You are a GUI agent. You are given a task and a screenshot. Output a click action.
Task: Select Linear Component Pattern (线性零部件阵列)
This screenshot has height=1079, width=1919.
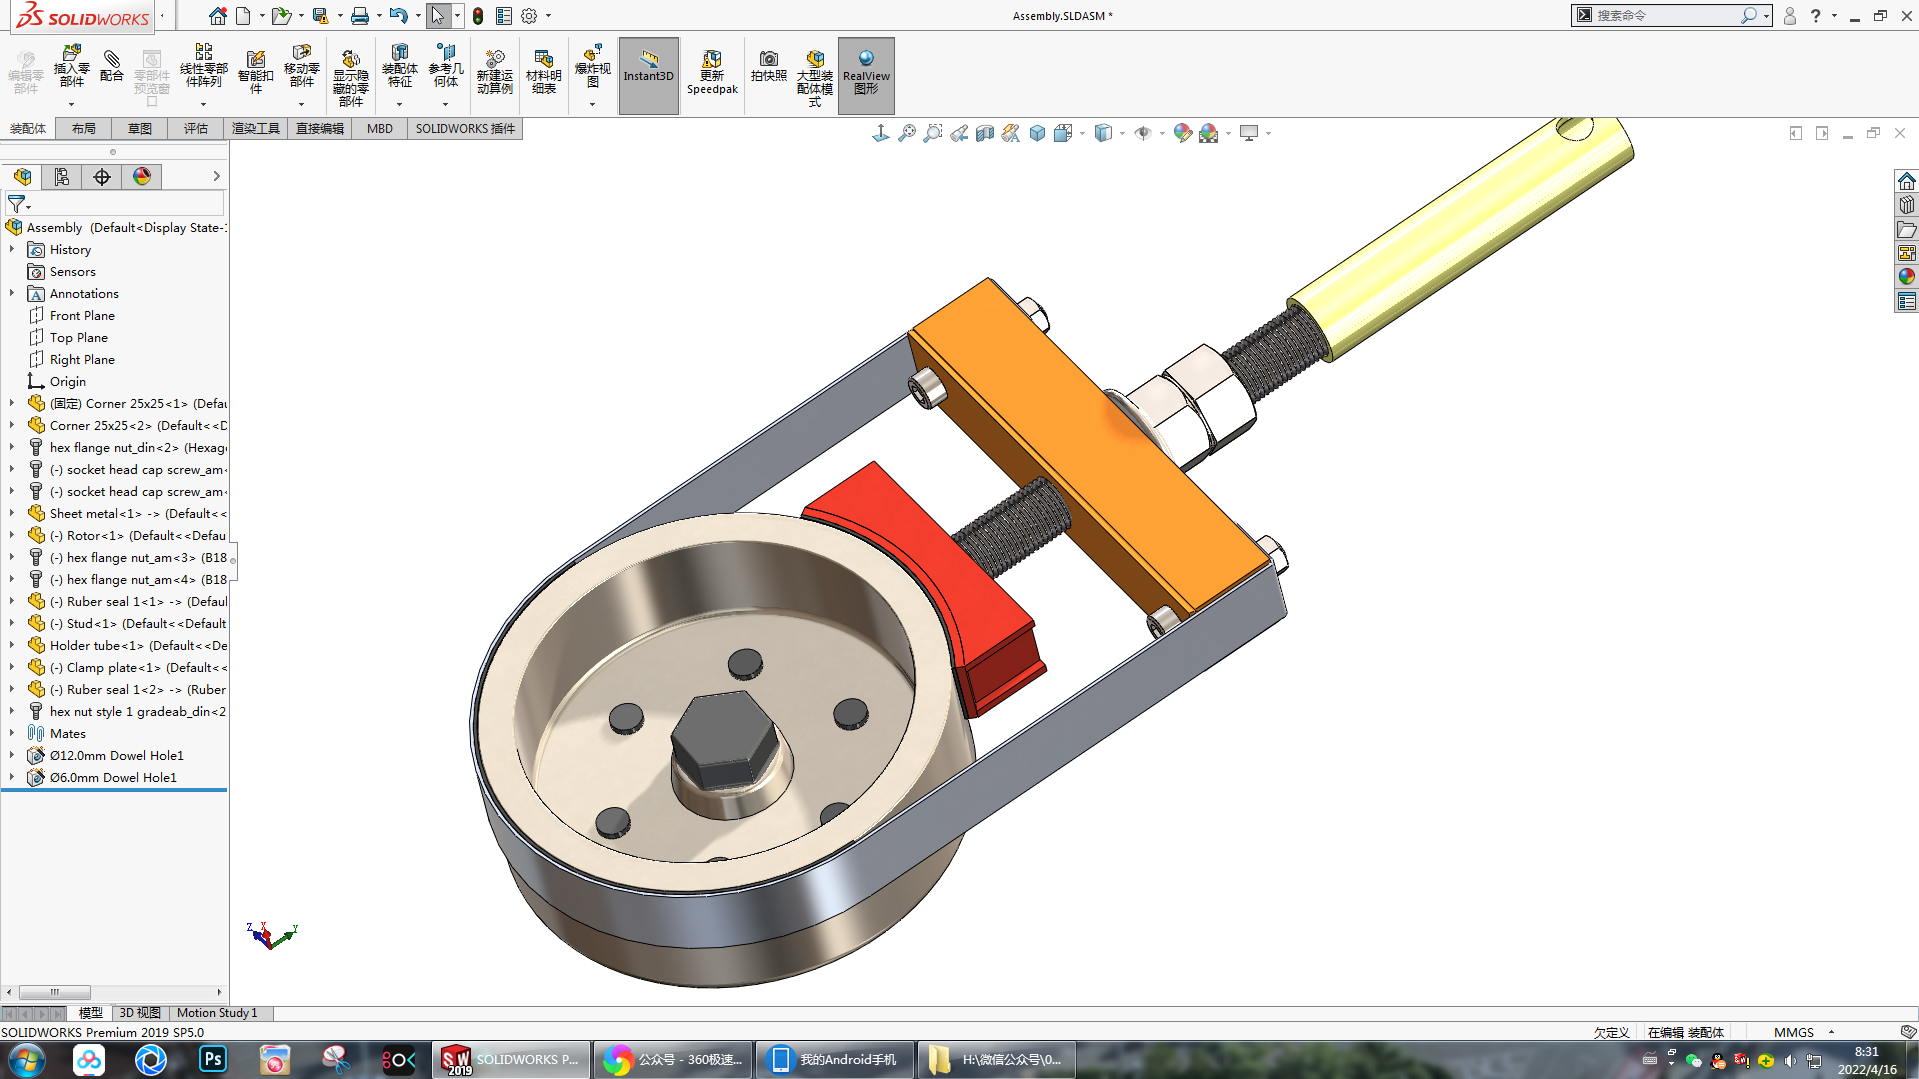203,66
